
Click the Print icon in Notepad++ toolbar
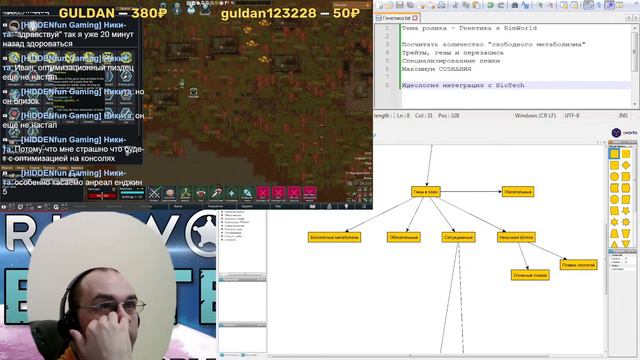tap(442, 5)
